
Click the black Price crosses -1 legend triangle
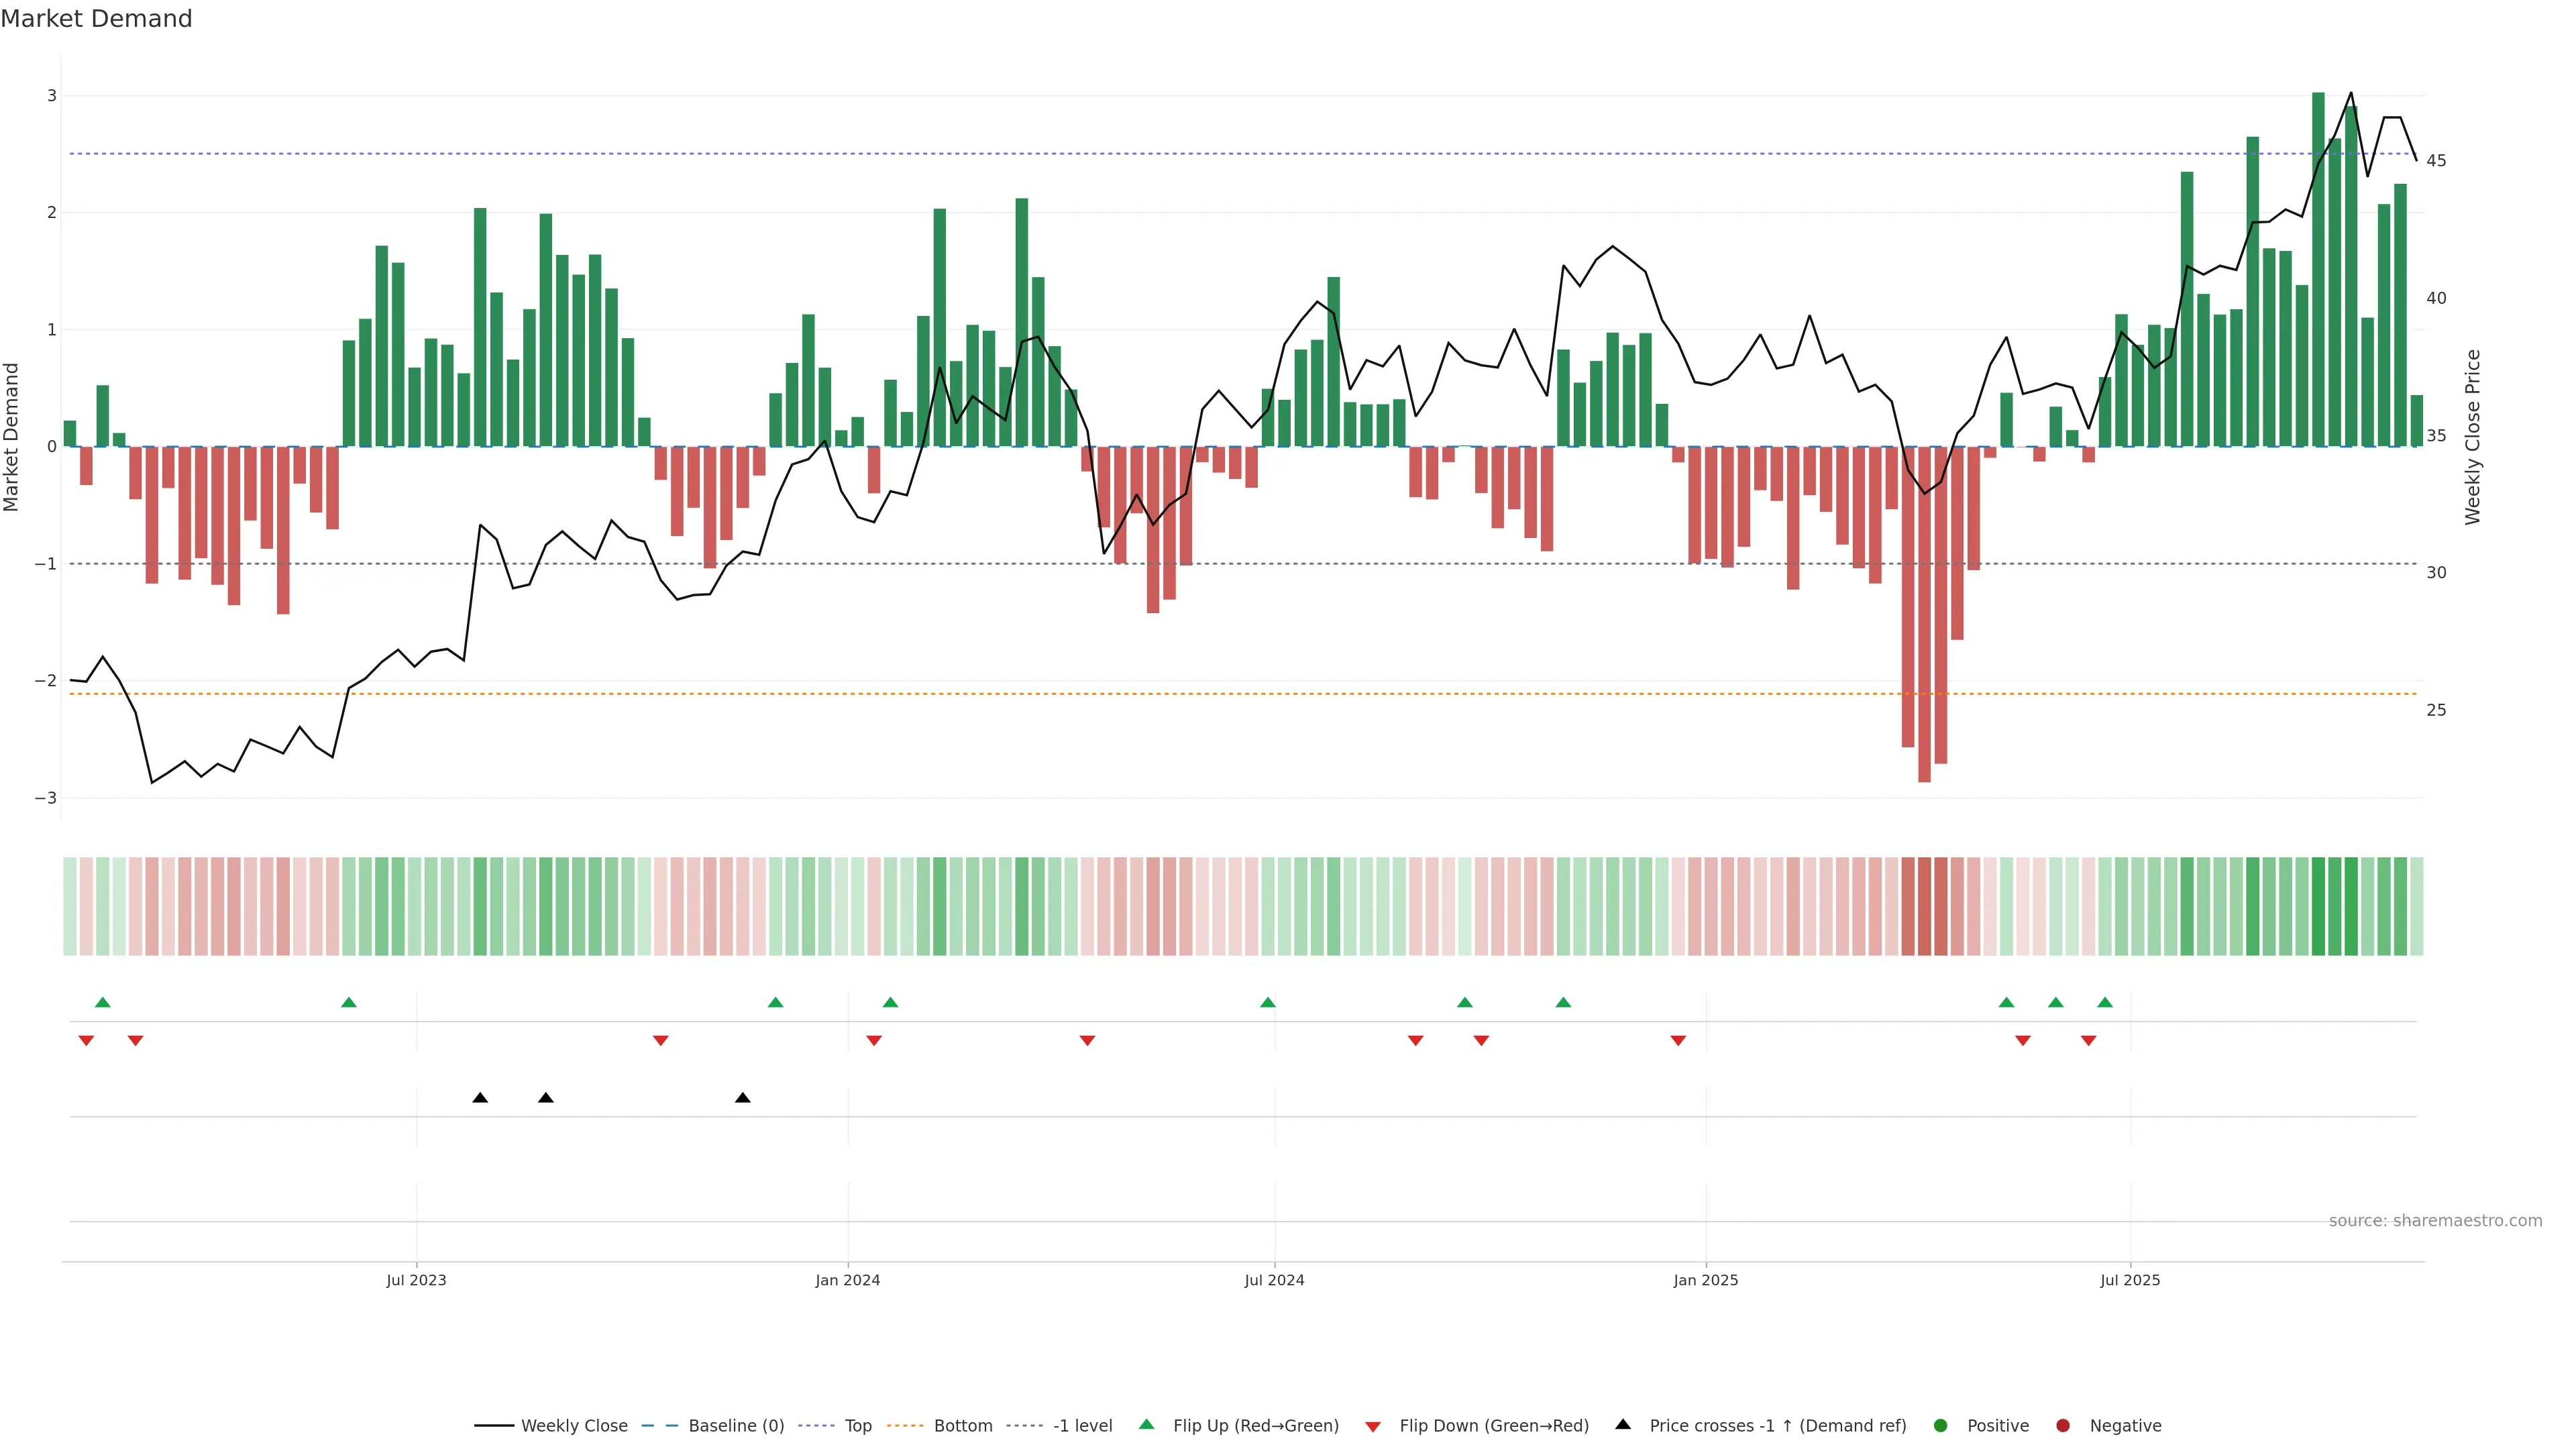pyautogui.click(x=1623, y=1425)
